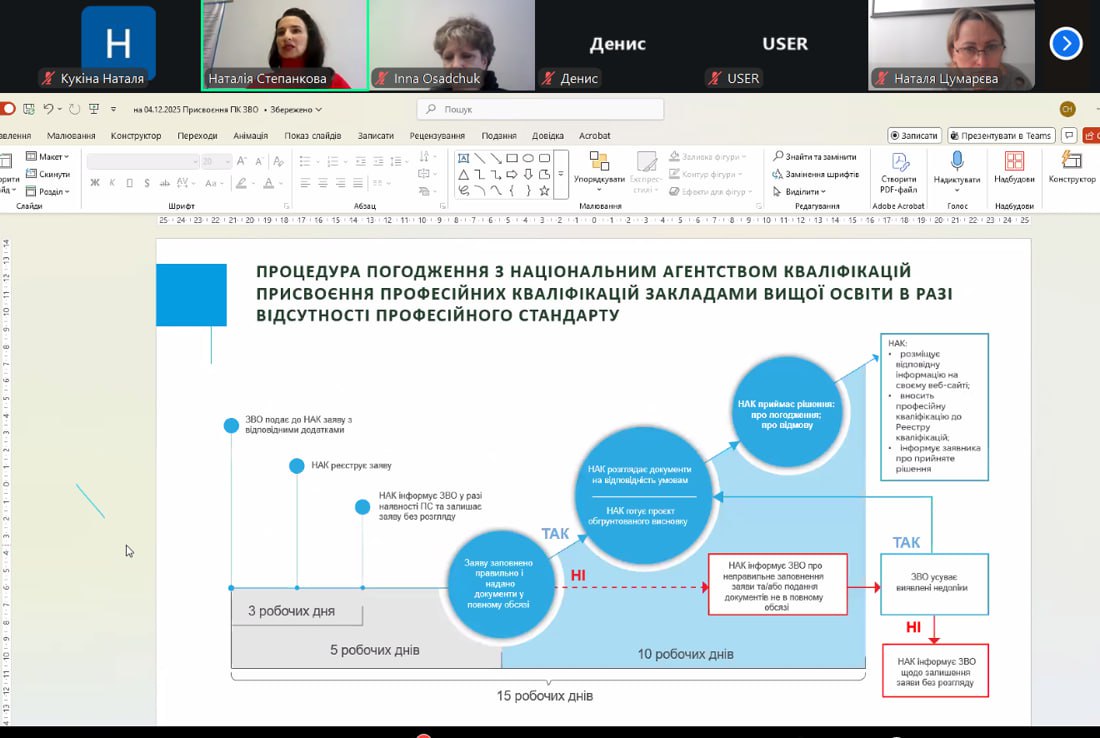Toggle Bold (Ж) formatting
Image resolution: width=1100 pixels, height=738 pixels.
click(95, 183)
